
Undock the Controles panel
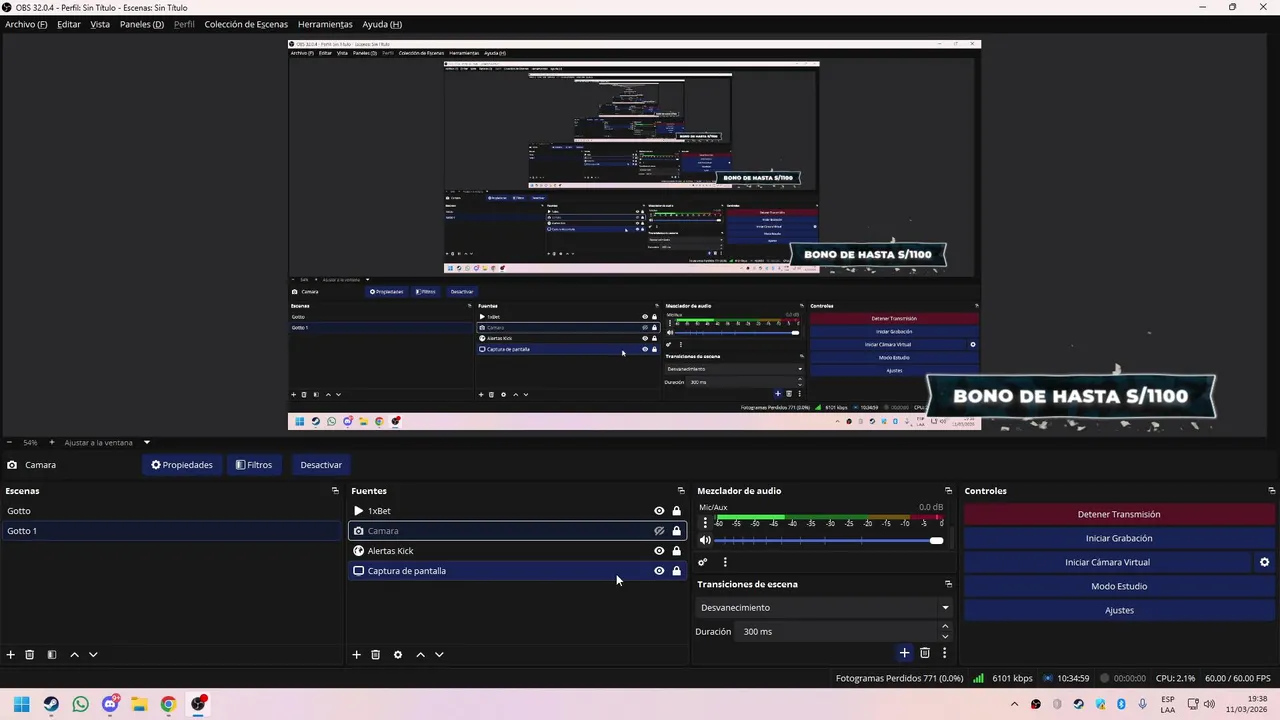point(1271,491)
